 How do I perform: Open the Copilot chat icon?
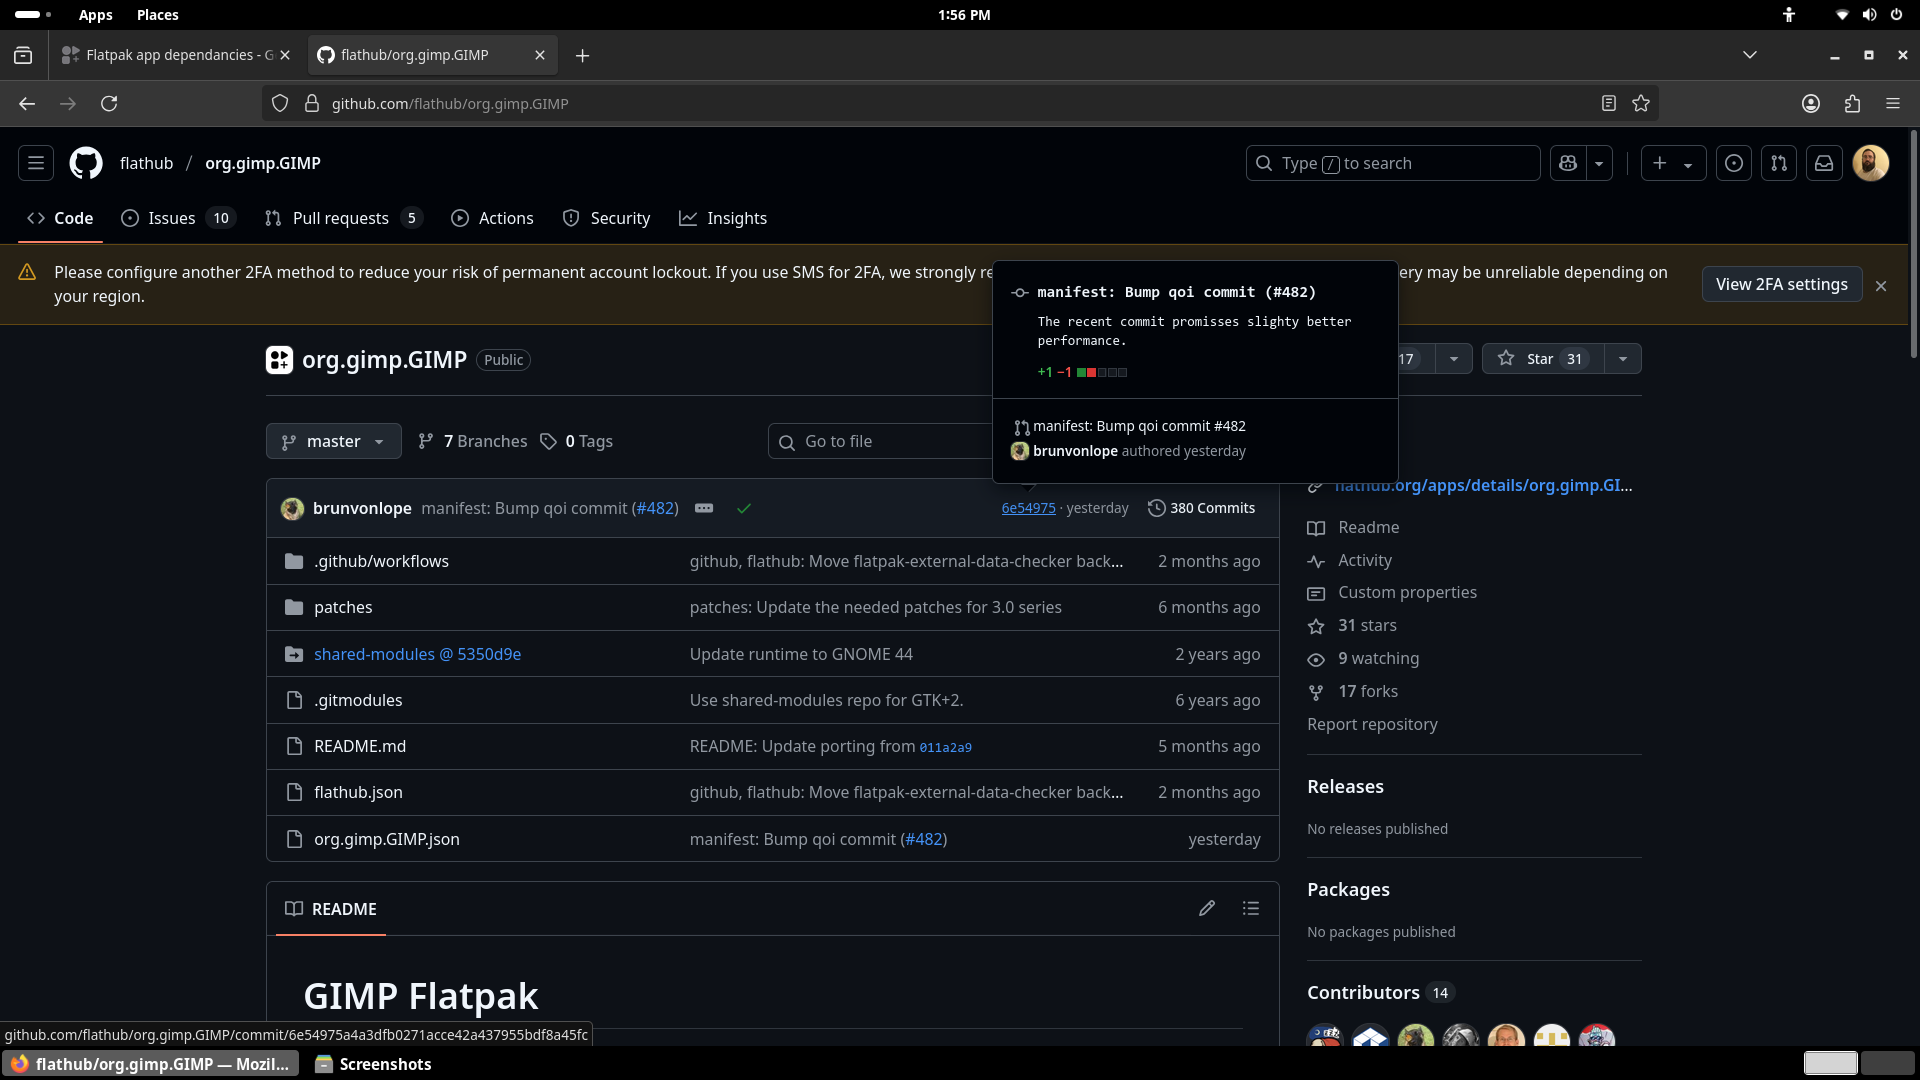coord(1568,163)
